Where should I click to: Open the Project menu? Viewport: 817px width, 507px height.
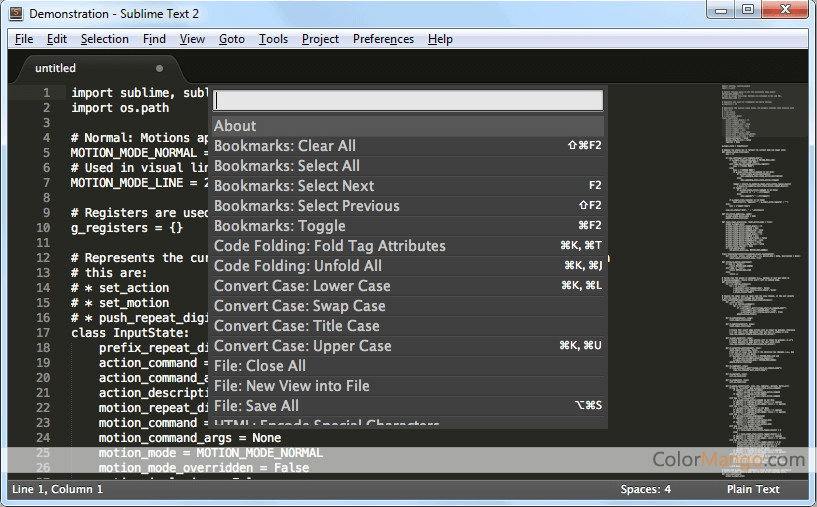click(320, 39)
